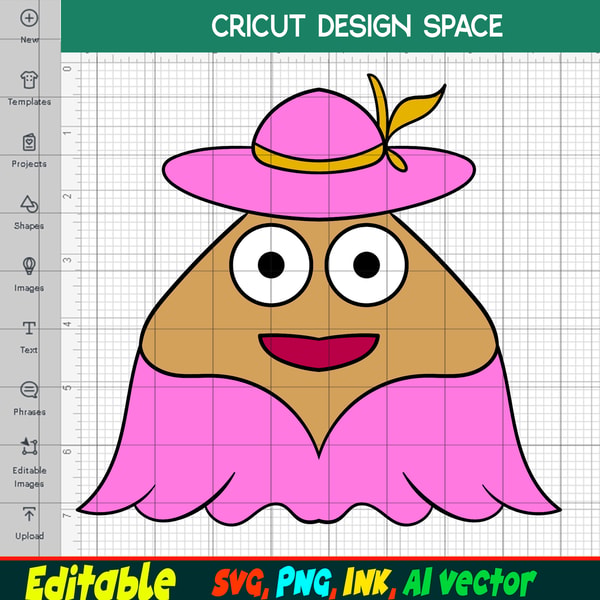Click the Upload arrow icon
Image resolution: width=600 pixels, height=600 pixels.
29,514
